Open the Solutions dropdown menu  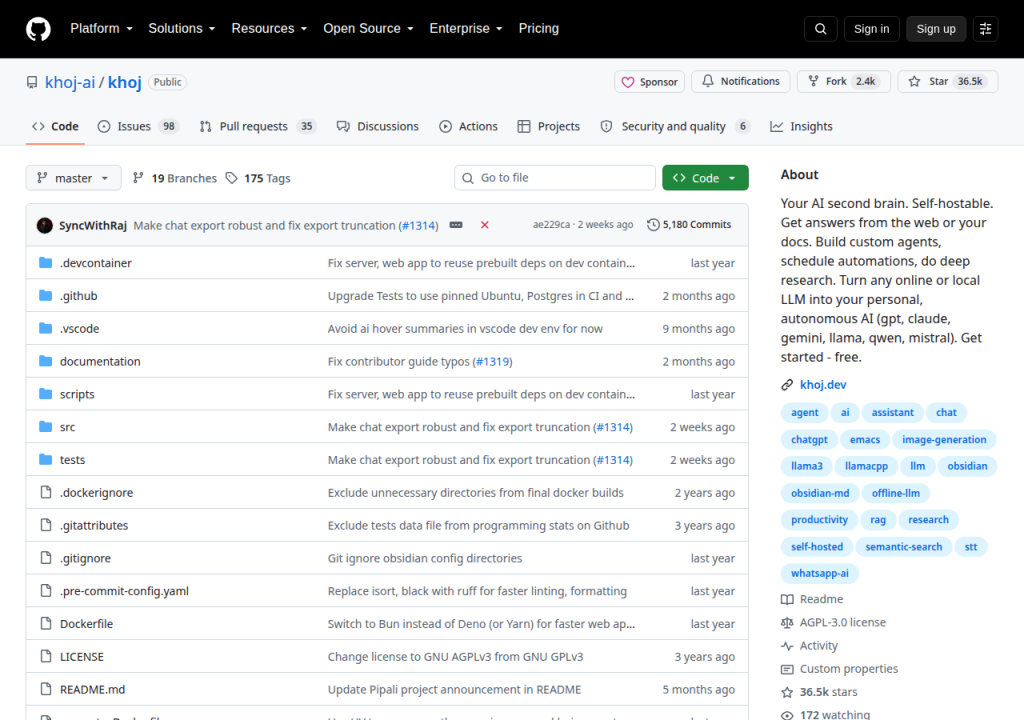click(182, 29)
